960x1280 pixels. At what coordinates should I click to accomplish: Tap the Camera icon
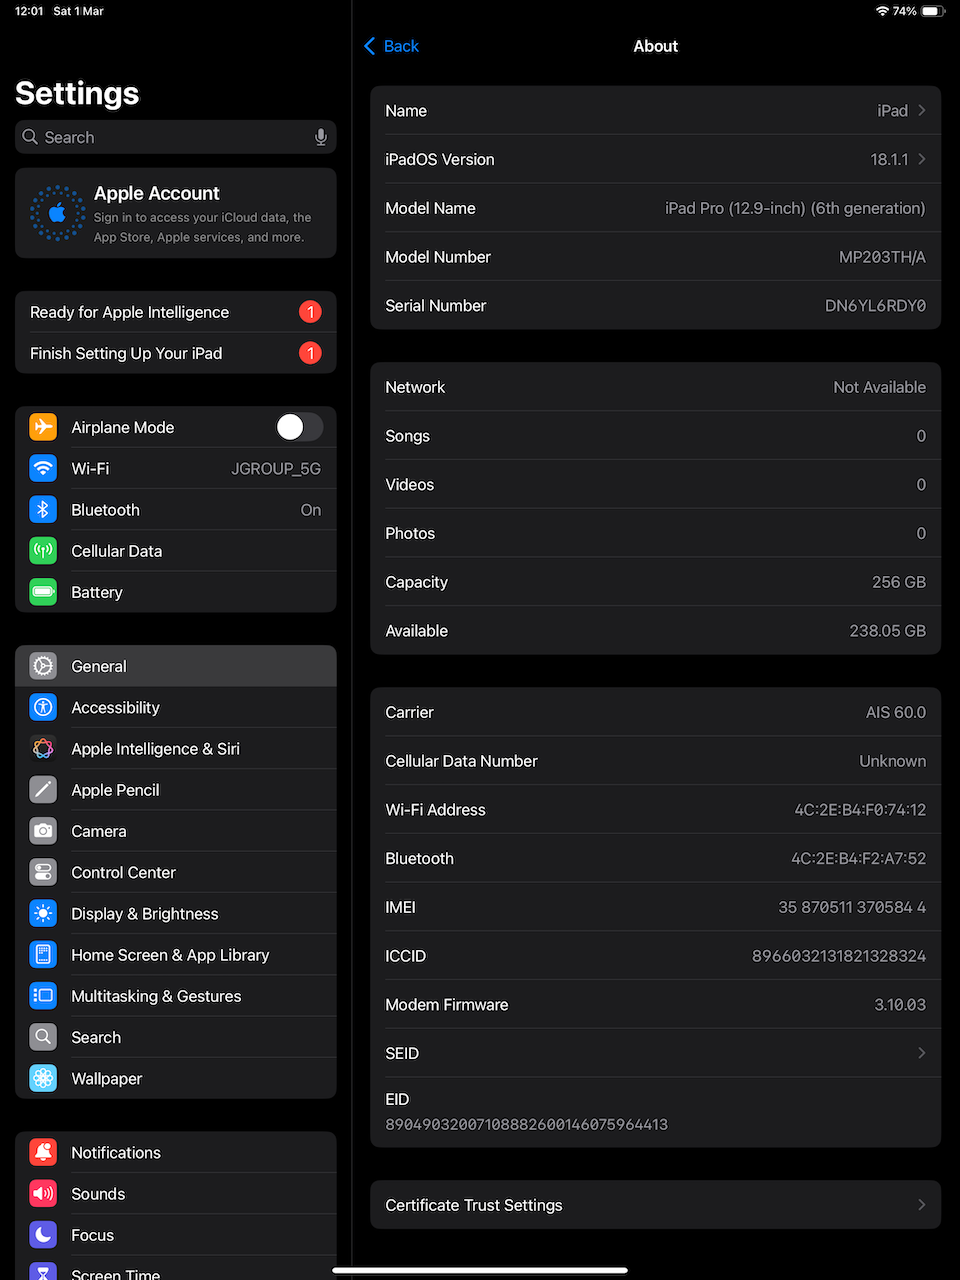(x=43, y=831)
